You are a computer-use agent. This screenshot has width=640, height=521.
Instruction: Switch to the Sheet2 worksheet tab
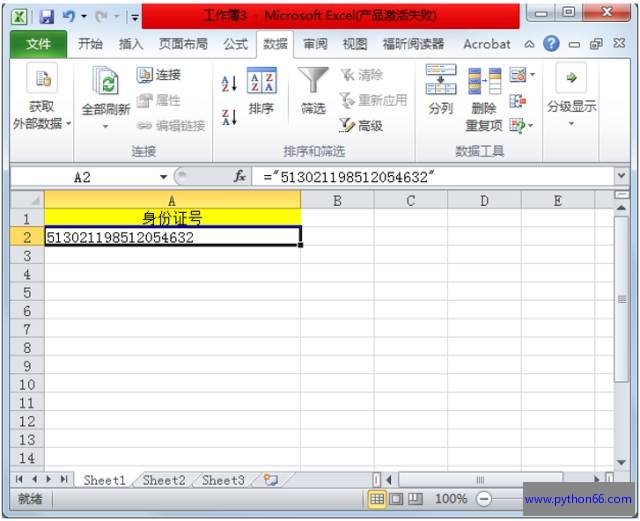pos(164,480)
